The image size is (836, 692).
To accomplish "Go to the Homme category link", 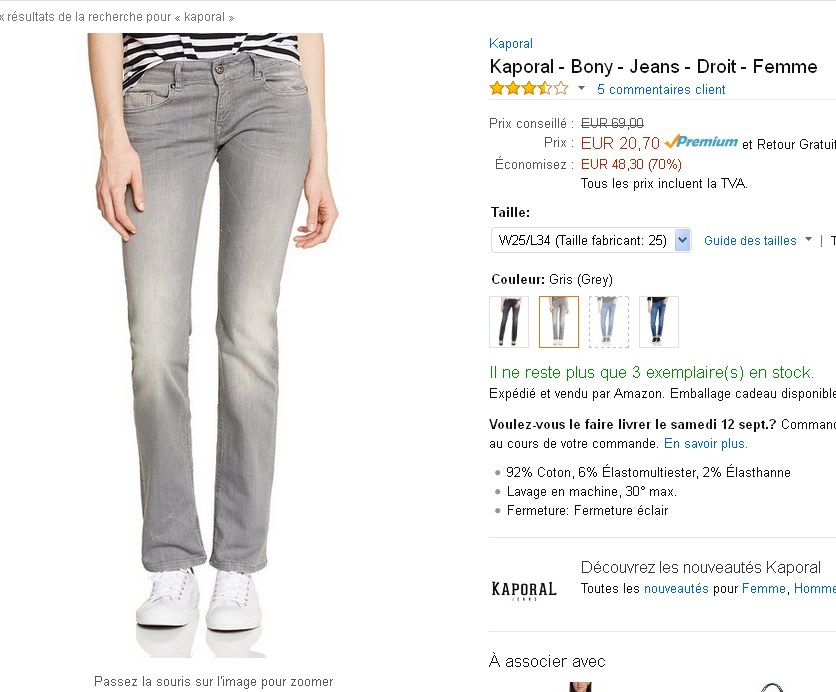I will coord(814,589).
